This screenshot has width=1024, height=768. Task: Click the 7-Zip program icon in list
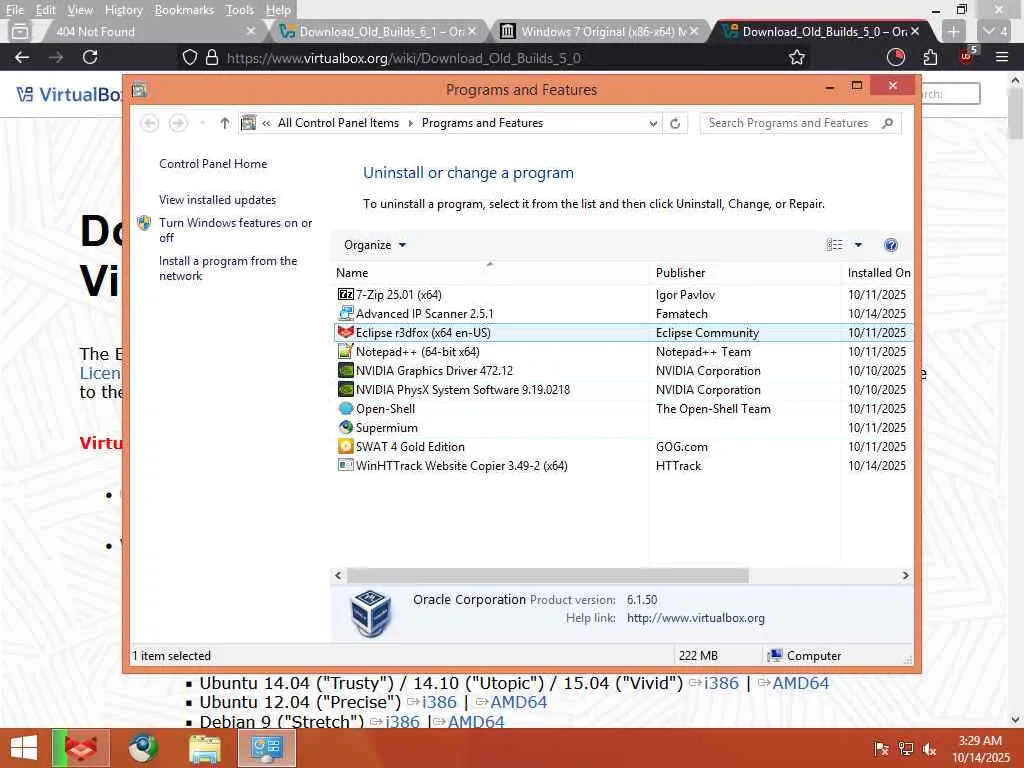pos(345,295)
